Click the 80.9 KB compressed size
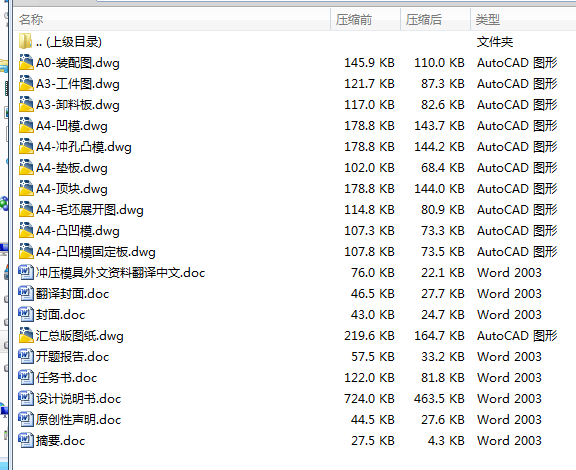Screen dimensions: 576x470 (443, 209)
